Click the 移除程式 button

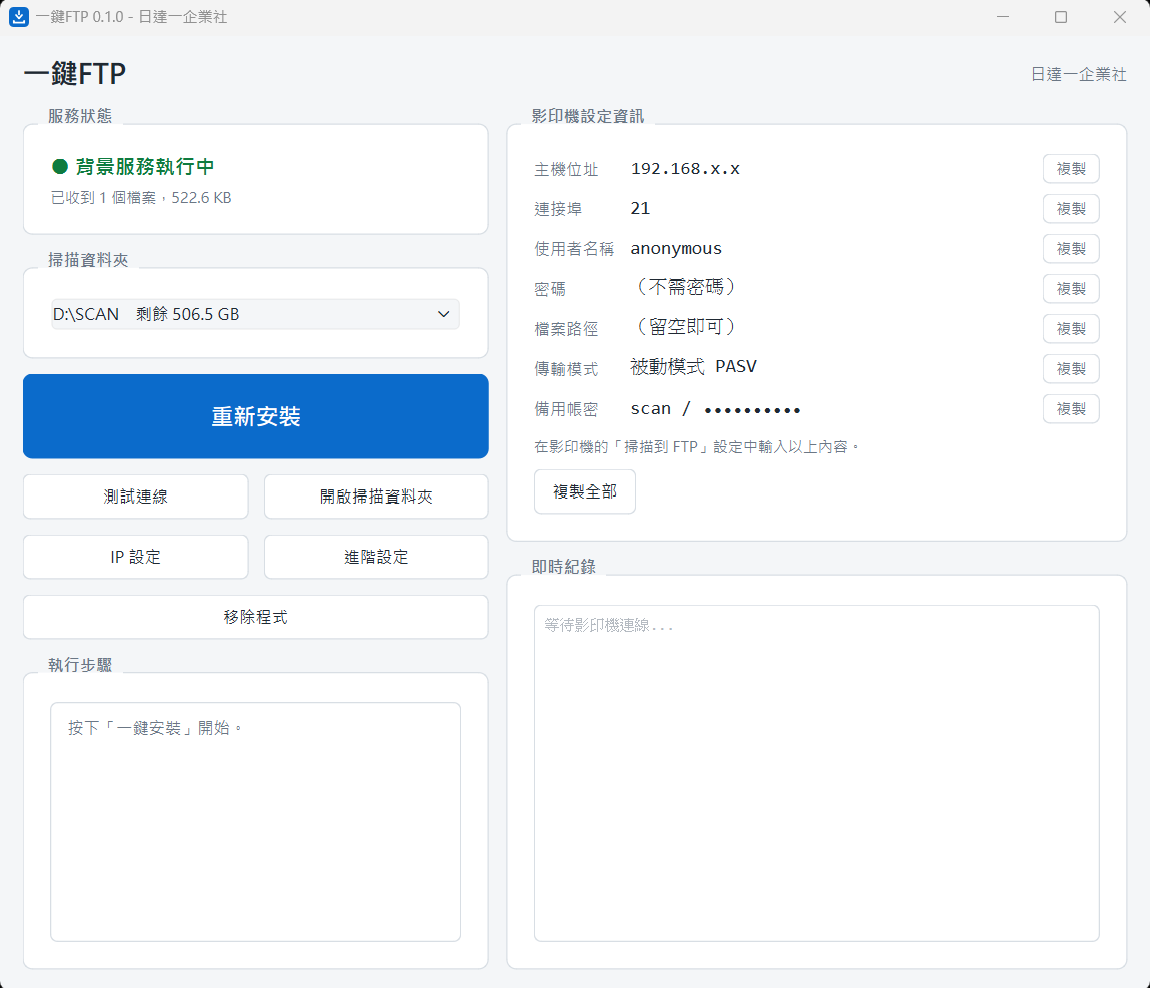pos(255,617)
